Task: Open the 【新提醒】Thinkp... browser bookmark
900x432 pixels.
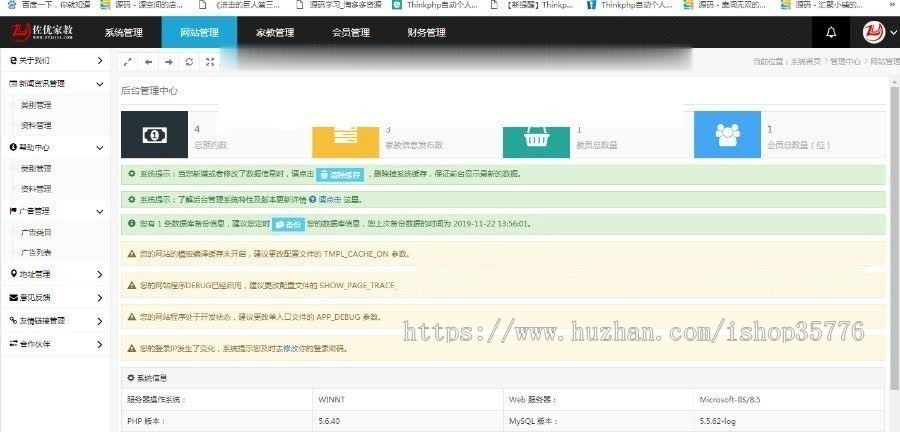Action: point(533,5)
